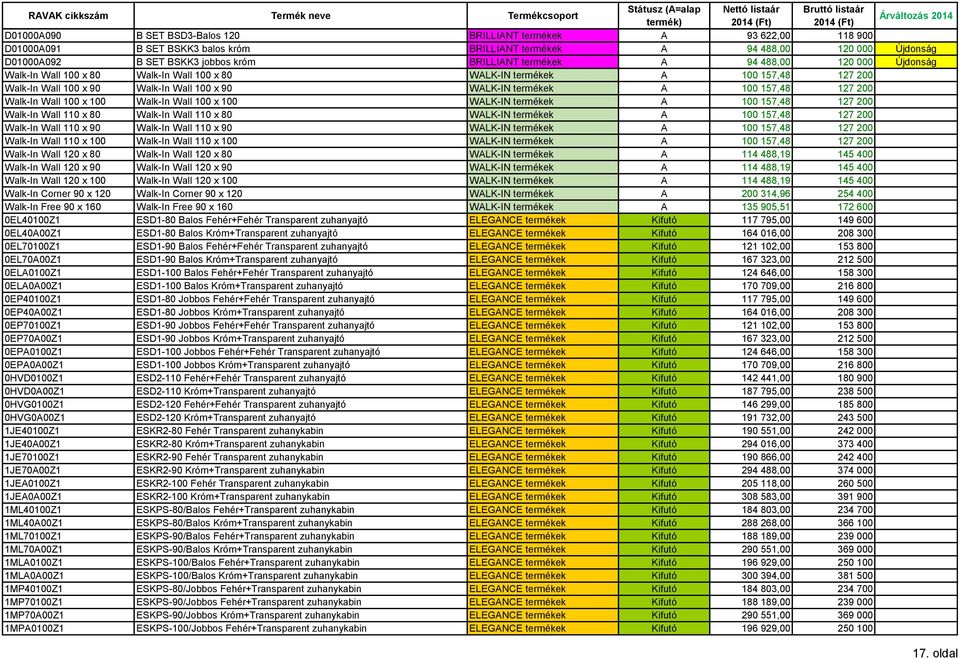Select gross price 391 900
Screen dimensions: 960x658
855,496
